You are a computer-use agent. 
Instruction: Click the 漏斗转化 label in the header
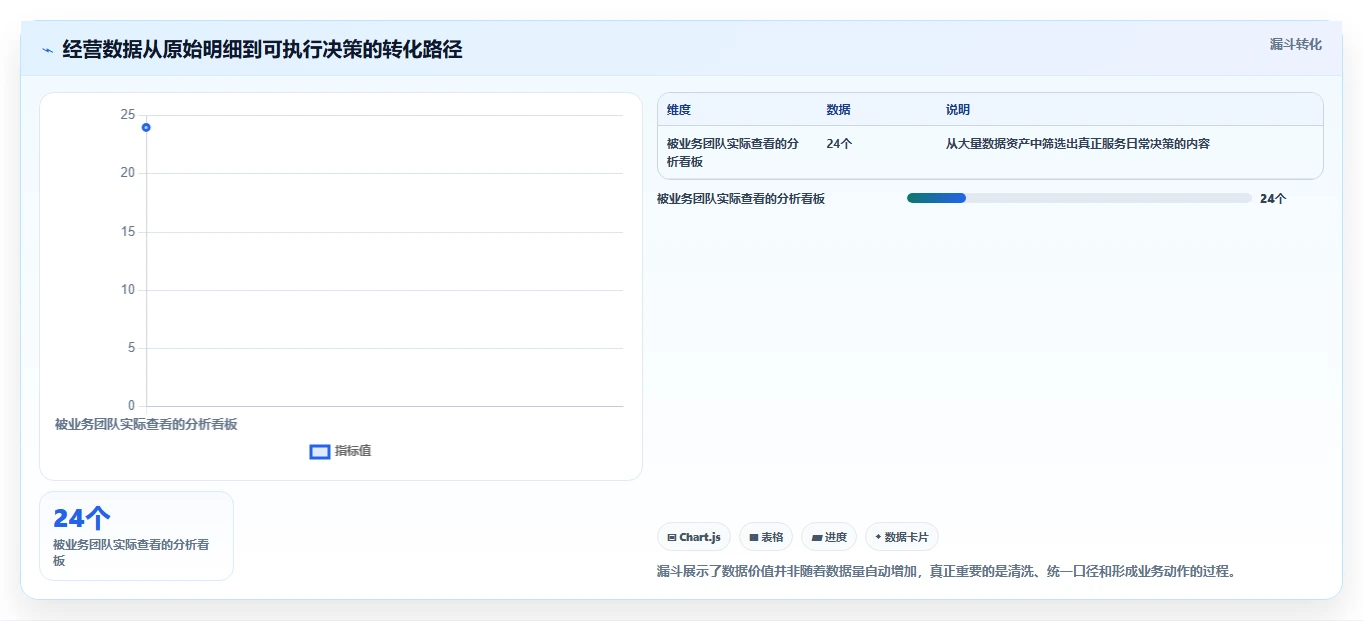1296,44
